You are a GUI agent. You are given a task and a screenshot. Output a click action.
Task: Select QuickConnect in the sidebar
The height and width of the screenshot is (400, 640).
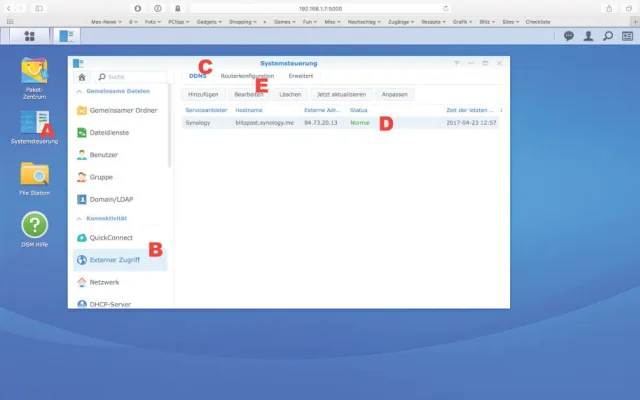[112, 238]
